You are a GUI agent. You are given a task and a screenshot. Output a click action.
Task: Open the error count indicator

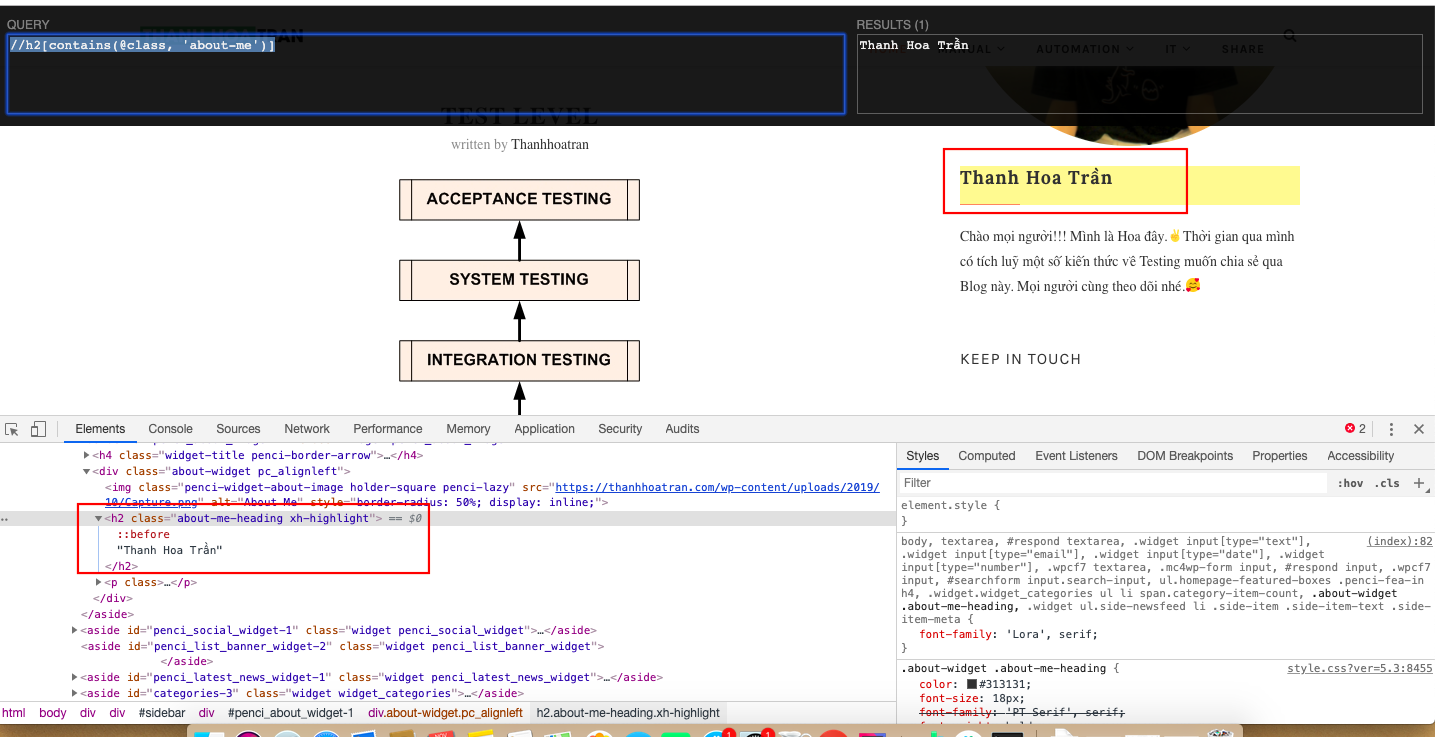pos(1355,429)
